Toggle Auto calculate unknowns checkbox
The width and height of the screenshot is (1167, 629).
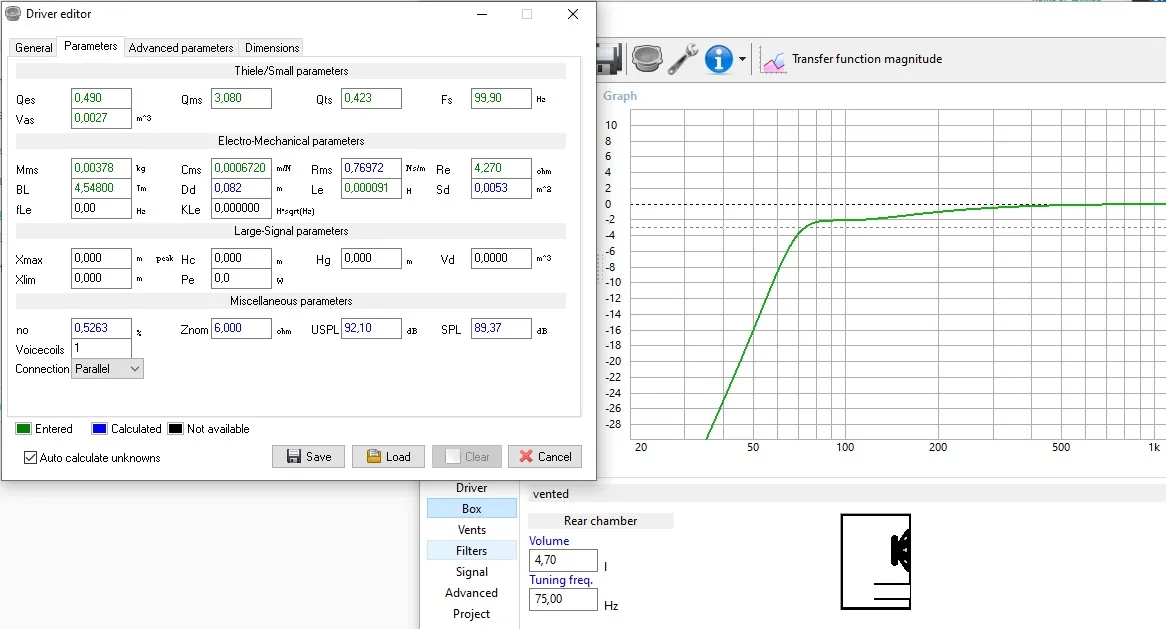(31, 458)
